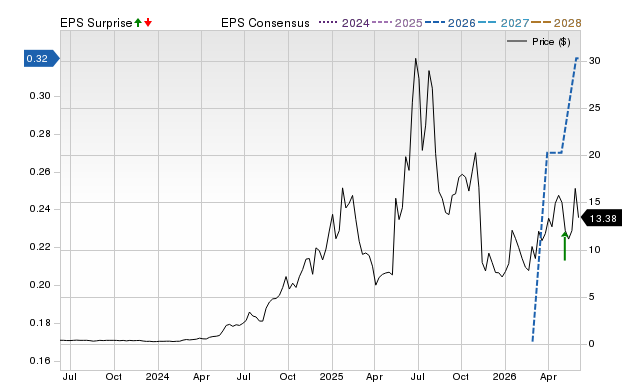Click the black 13.38 price tag
The height and width of the screenshot is (382, 640).
click(601, 218)
